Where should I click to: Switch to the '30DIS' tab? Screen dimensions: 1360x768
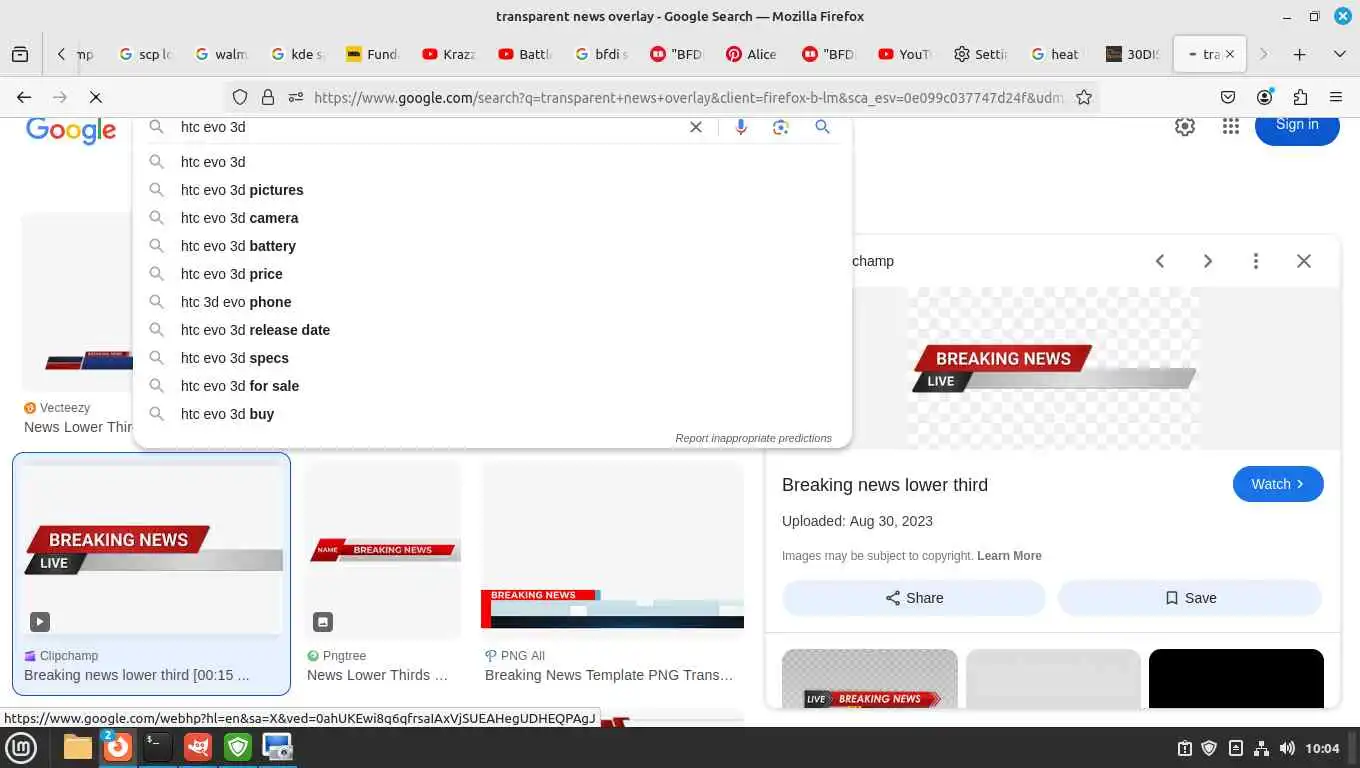tap(1133, 54)
